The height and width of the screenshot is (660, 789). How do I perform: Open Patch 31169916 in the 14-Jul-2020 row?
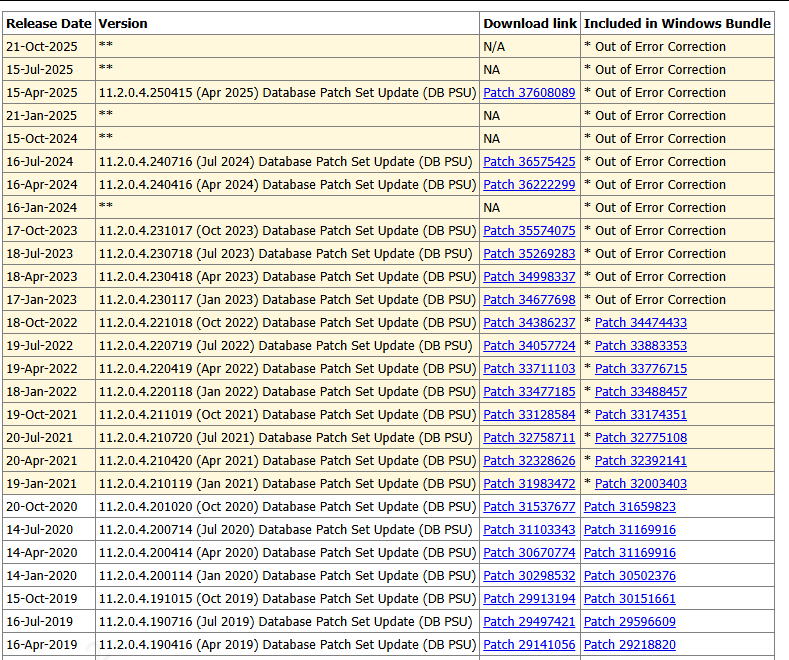(629, 530)
